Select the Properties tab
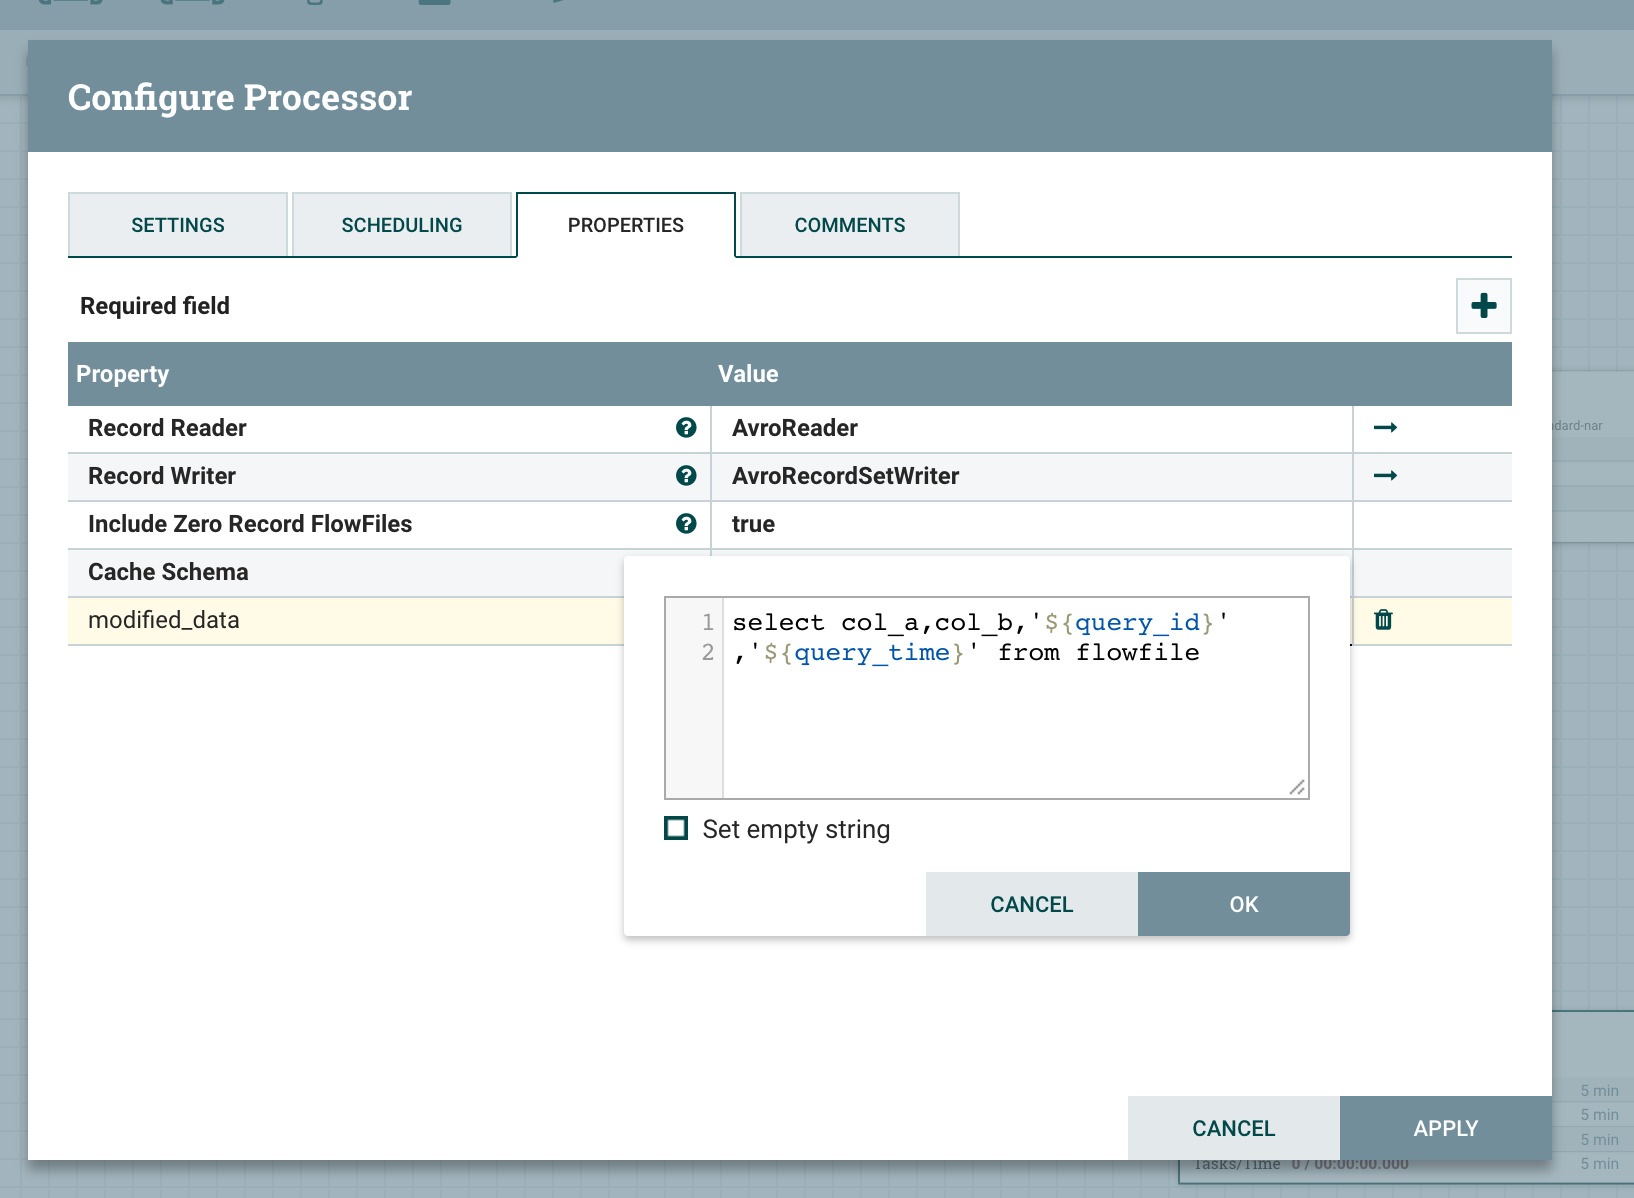 click(626, 225)
